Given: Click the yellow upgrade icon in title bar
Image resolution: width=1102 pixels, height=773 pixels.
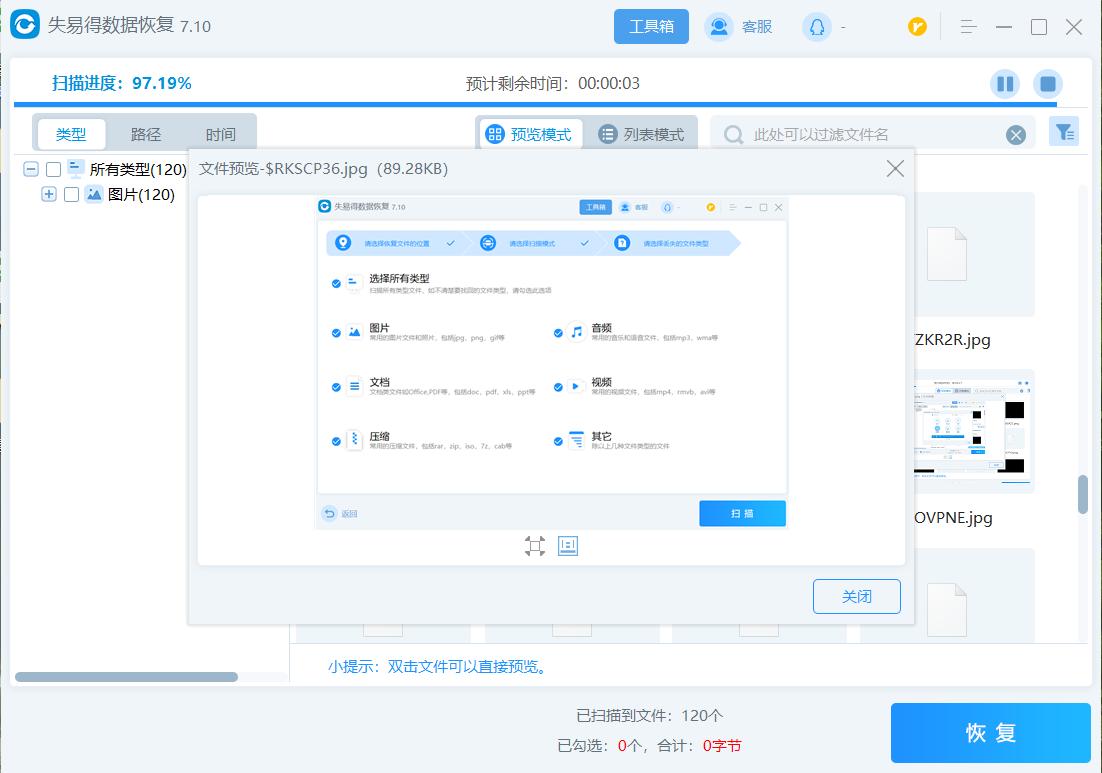Looking at the screenshot, I should tap(917, 26).
